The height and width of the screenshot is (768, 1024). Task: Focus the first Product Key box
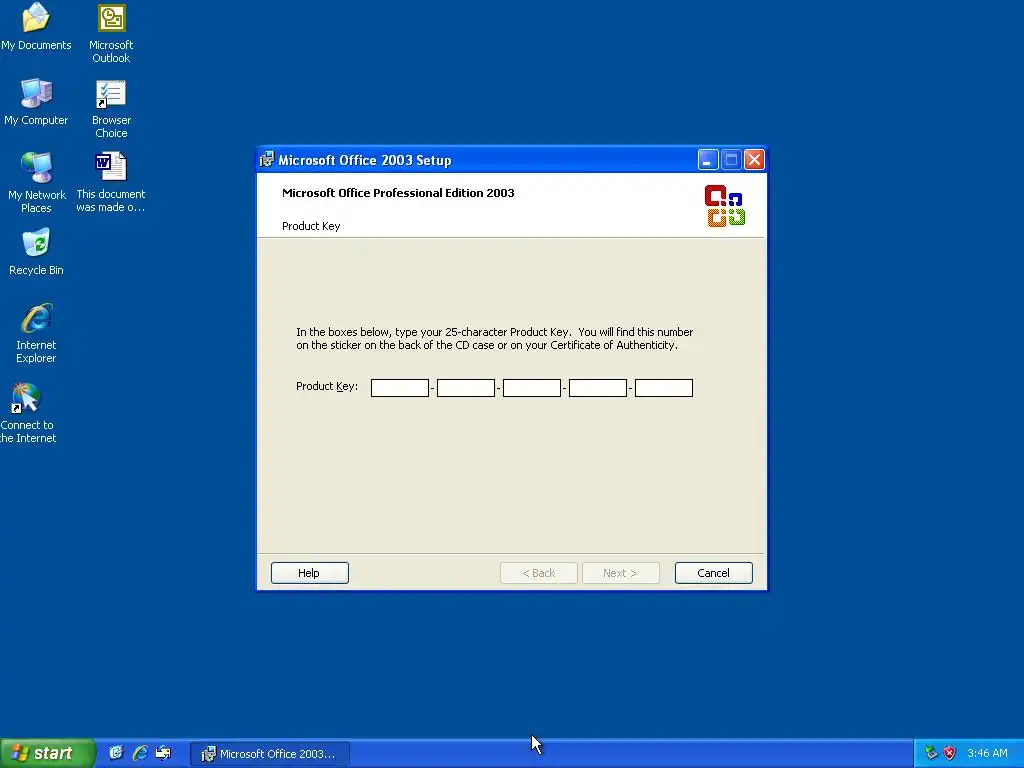(x=400, y=388)
